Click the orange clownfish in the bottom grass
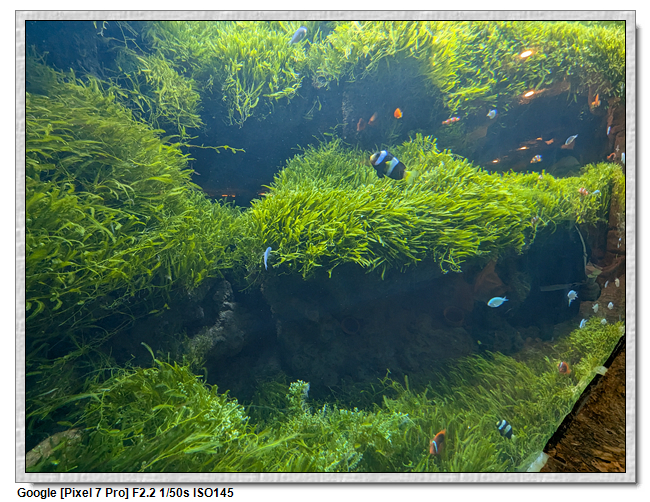 click(x=437, y=443)
